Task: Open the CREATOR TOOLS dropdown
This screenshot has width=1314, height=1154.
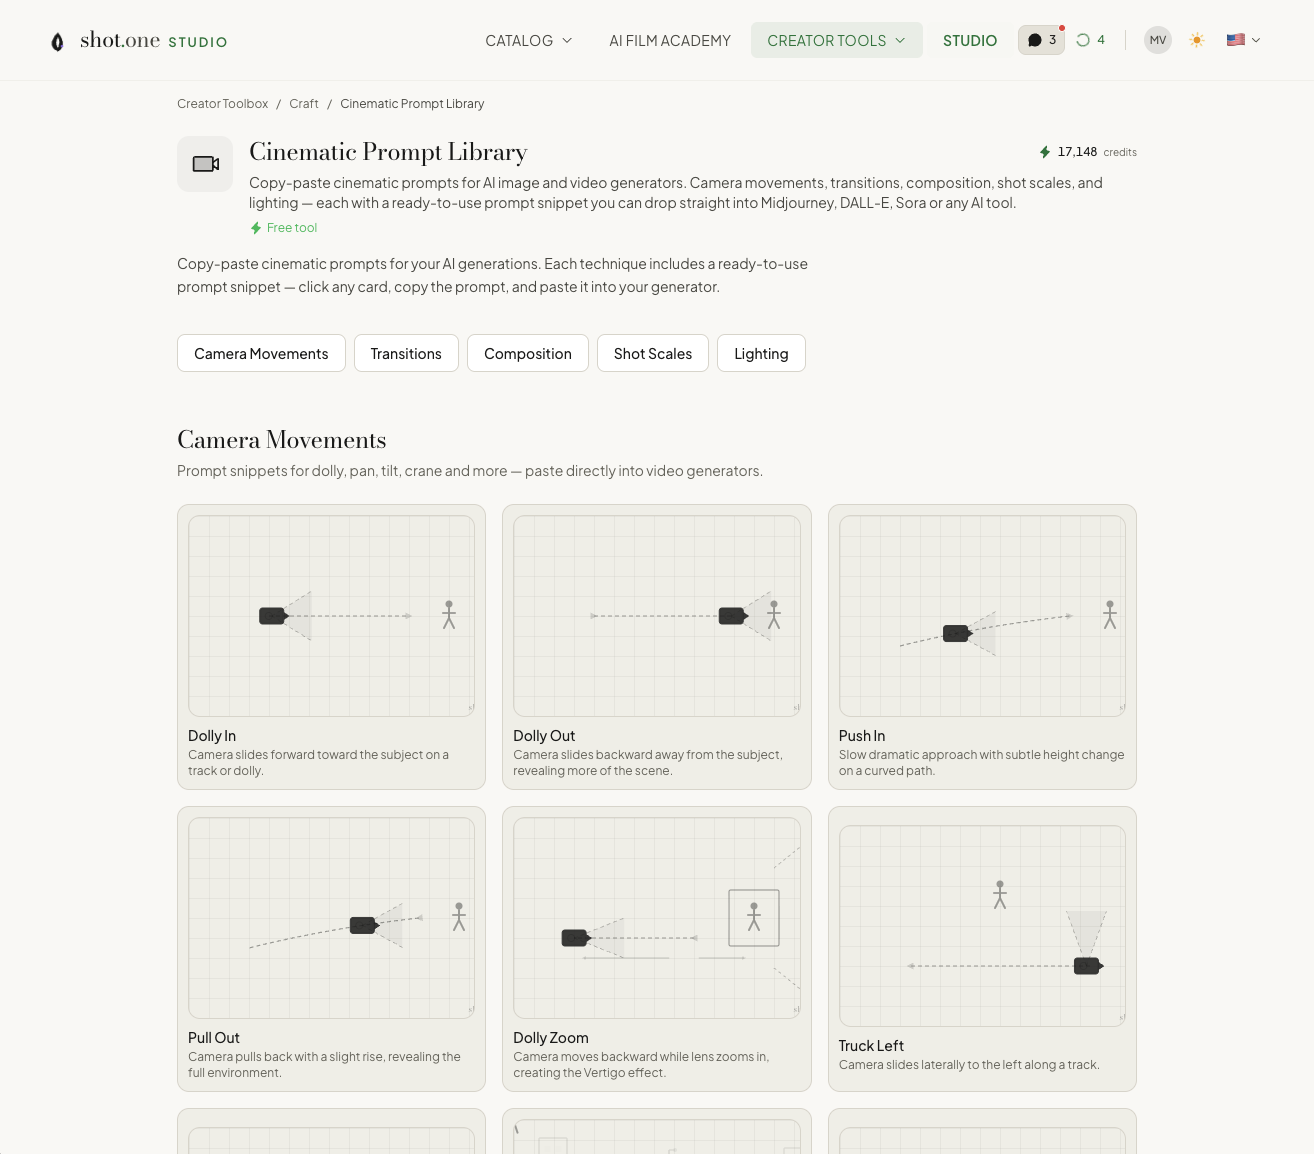Action: pos(836,40)
